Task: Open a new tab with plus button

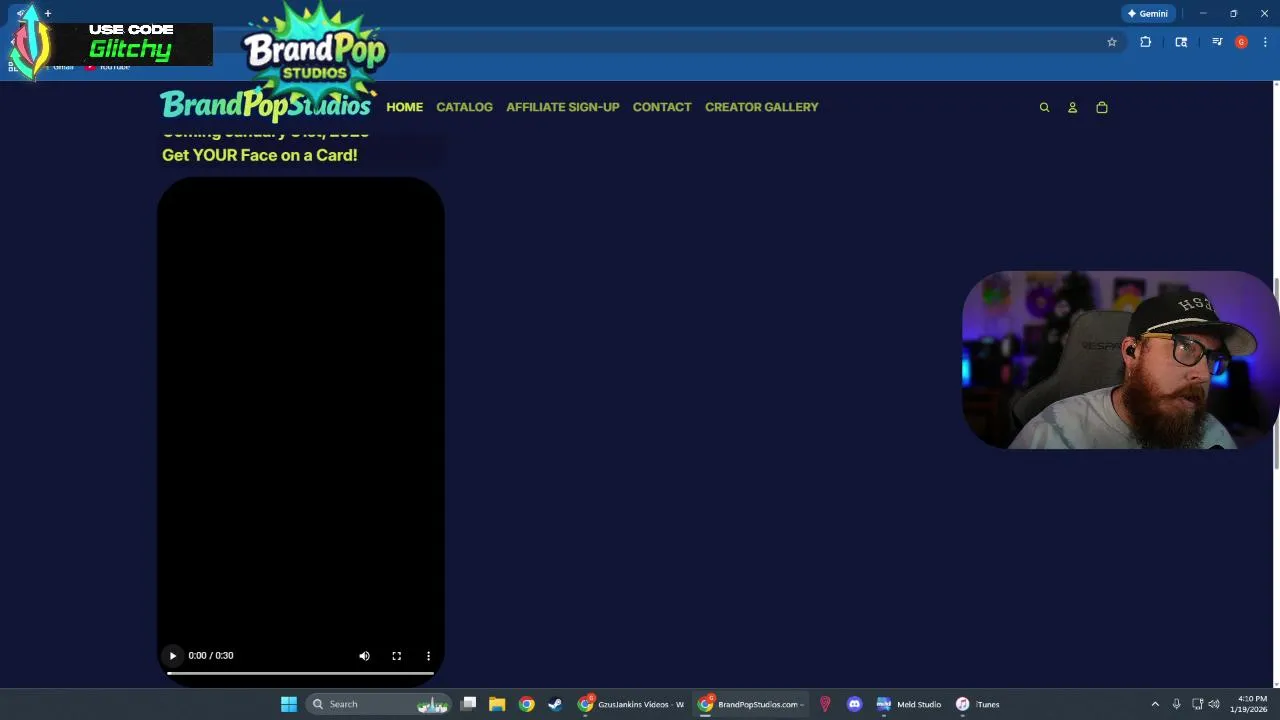Action: pos(47,13)
